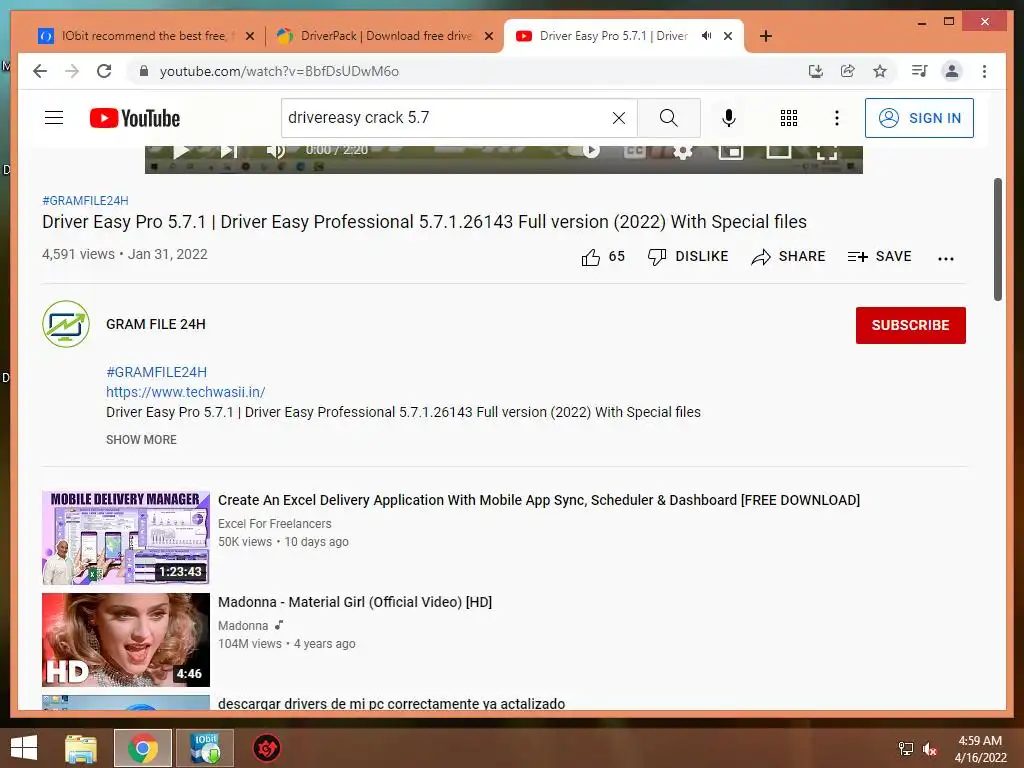Open the Chrome profile avatar
Viewport: 1024px width, 768px height.
pyautogui.click(x=952, y=71)
